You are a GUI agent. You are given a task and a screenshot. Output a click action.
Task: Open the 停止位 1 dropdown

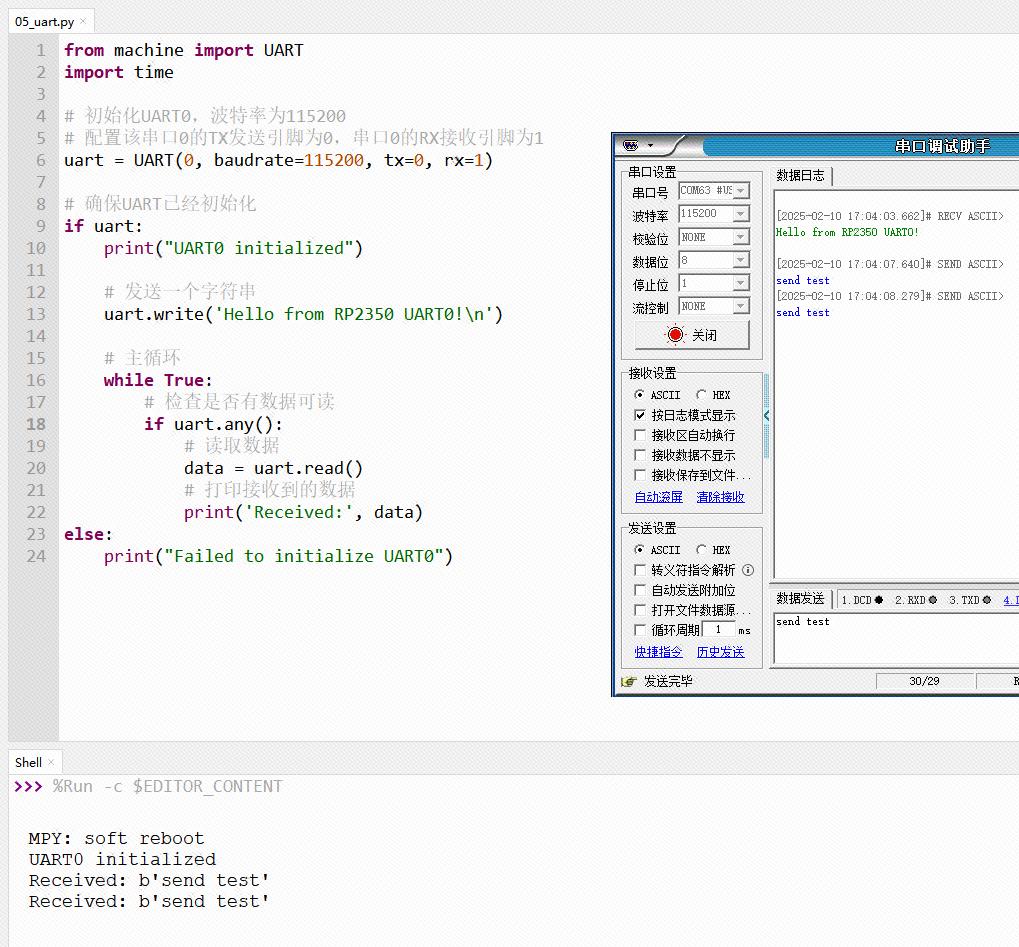(x=741, y=283)
